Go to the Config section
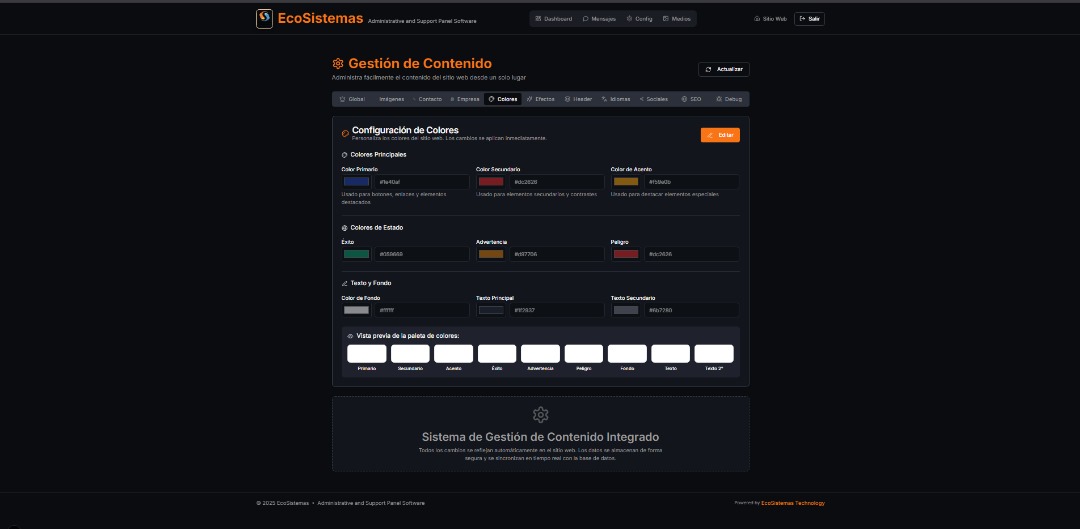The image size is (1080, 529). (x=639, y=19)
